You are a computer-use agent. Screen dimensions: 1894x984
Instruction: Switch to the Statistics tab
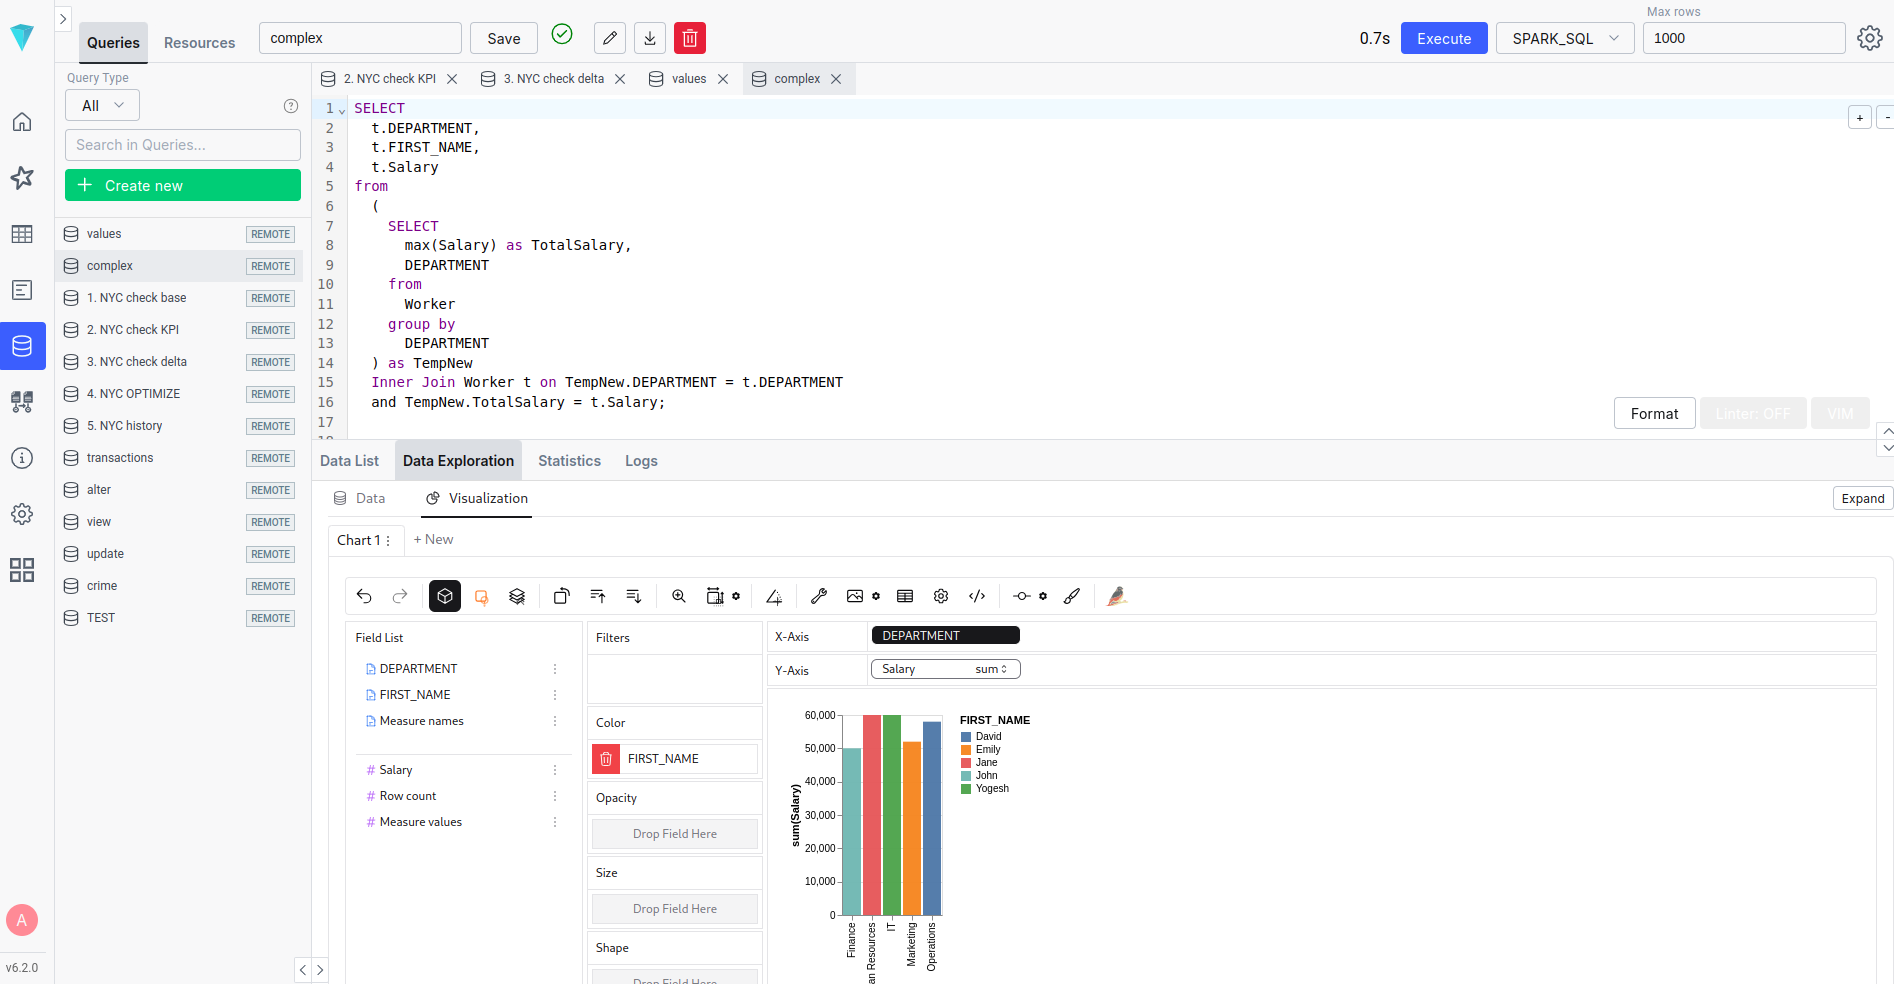[x=568, y=461]
